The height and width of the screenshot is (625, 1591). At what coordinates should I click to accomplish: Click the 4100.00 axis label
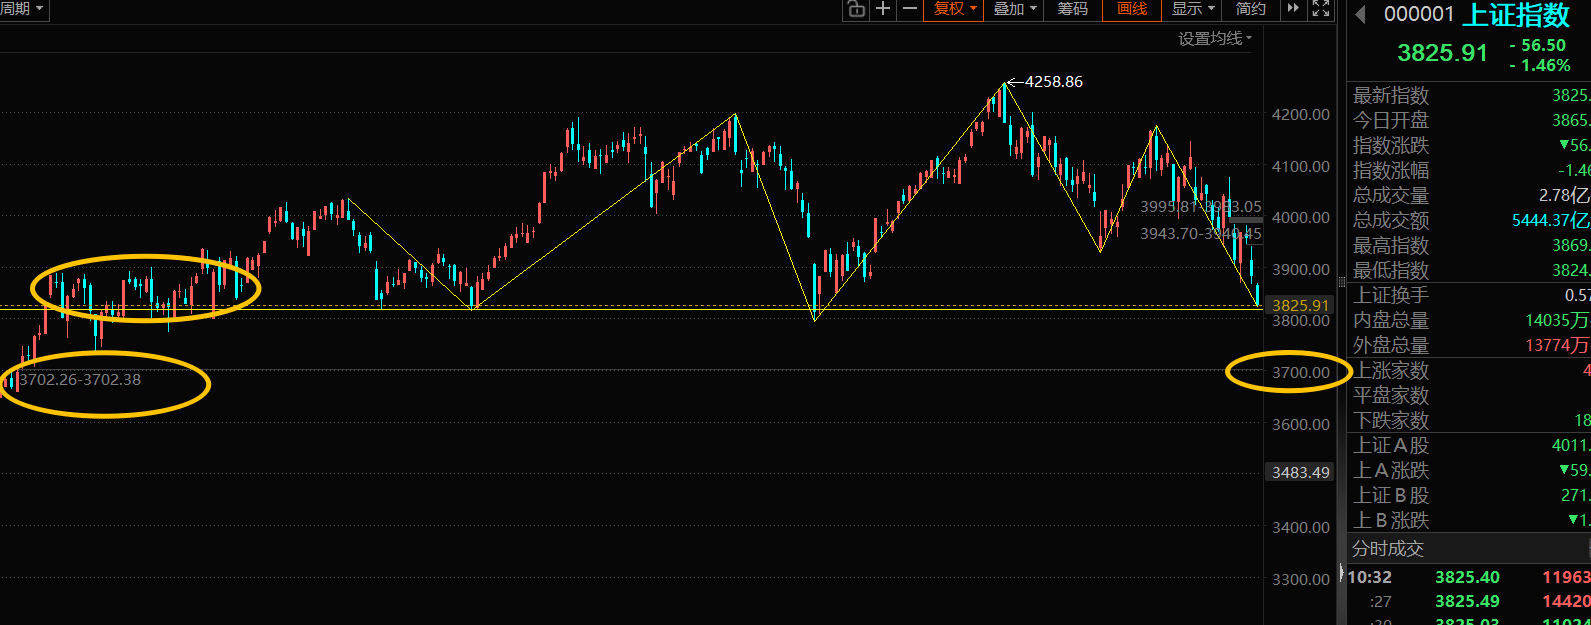pos(1300,167)
